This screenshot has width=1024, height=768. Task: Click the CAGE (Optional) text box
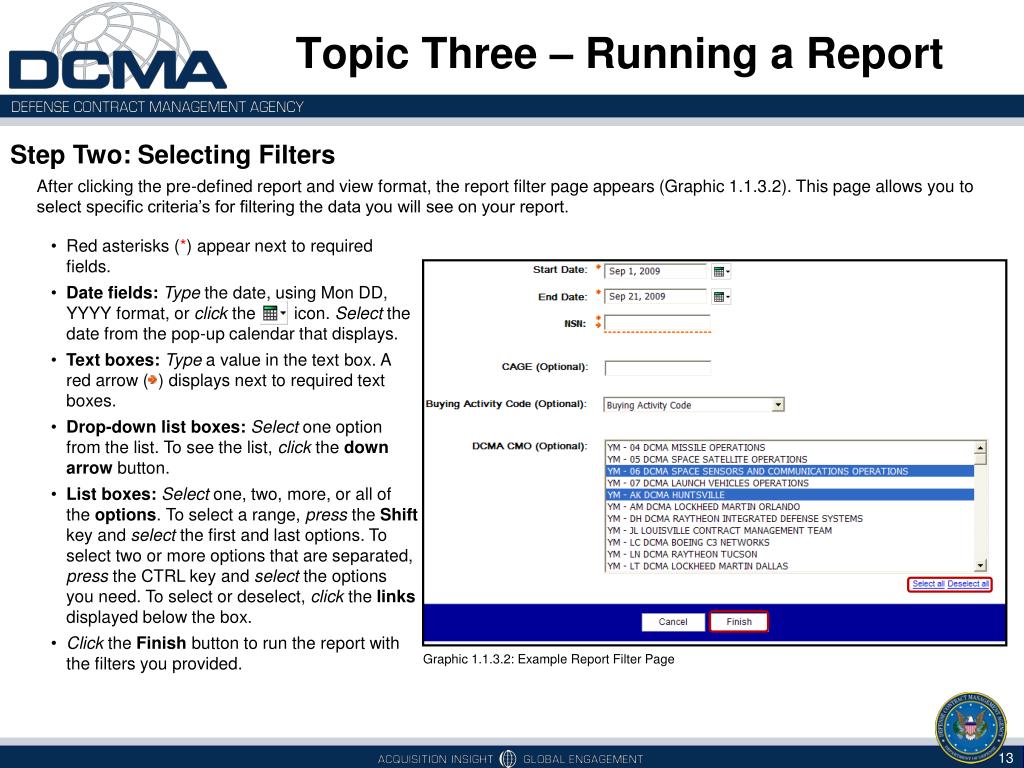point(658,368)
